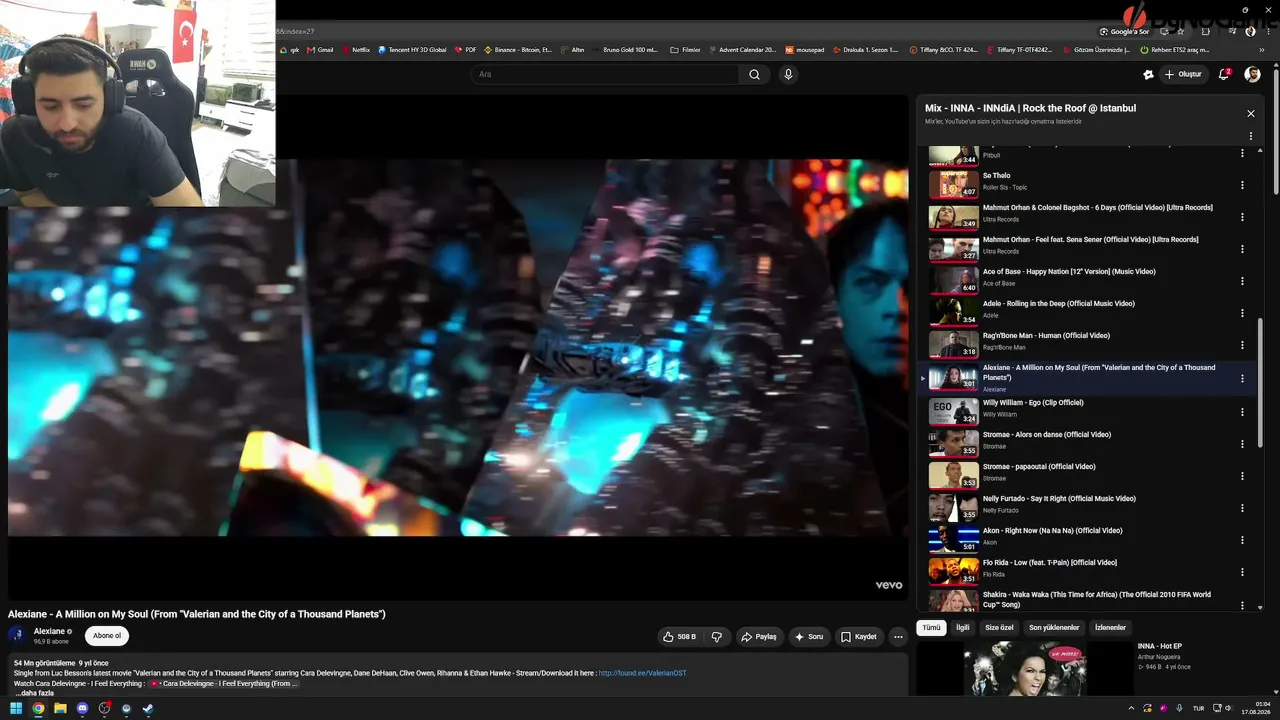Click the search magnifier button
Image resolution: width=1280 pixels, height=720 pixels.
(x=754, y=74)
